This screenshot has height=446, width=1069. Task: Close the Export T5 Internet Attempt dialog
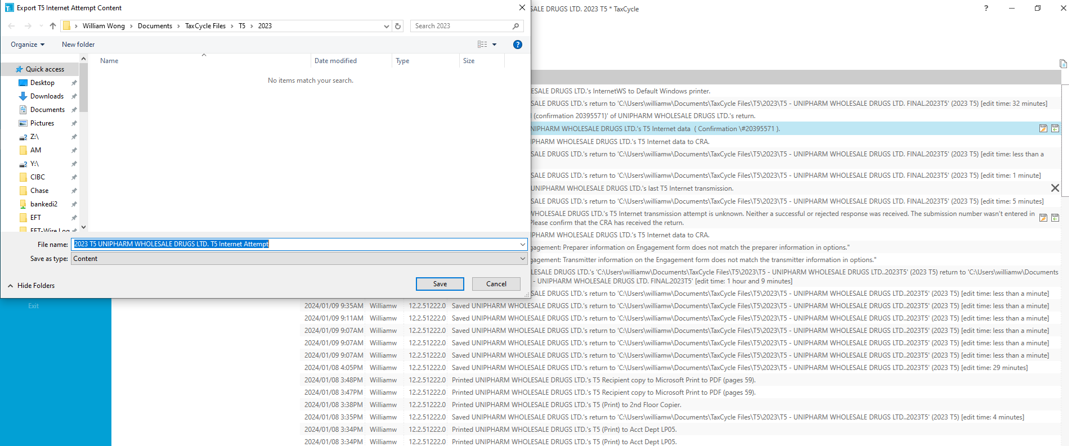click(x=522, y=8)
